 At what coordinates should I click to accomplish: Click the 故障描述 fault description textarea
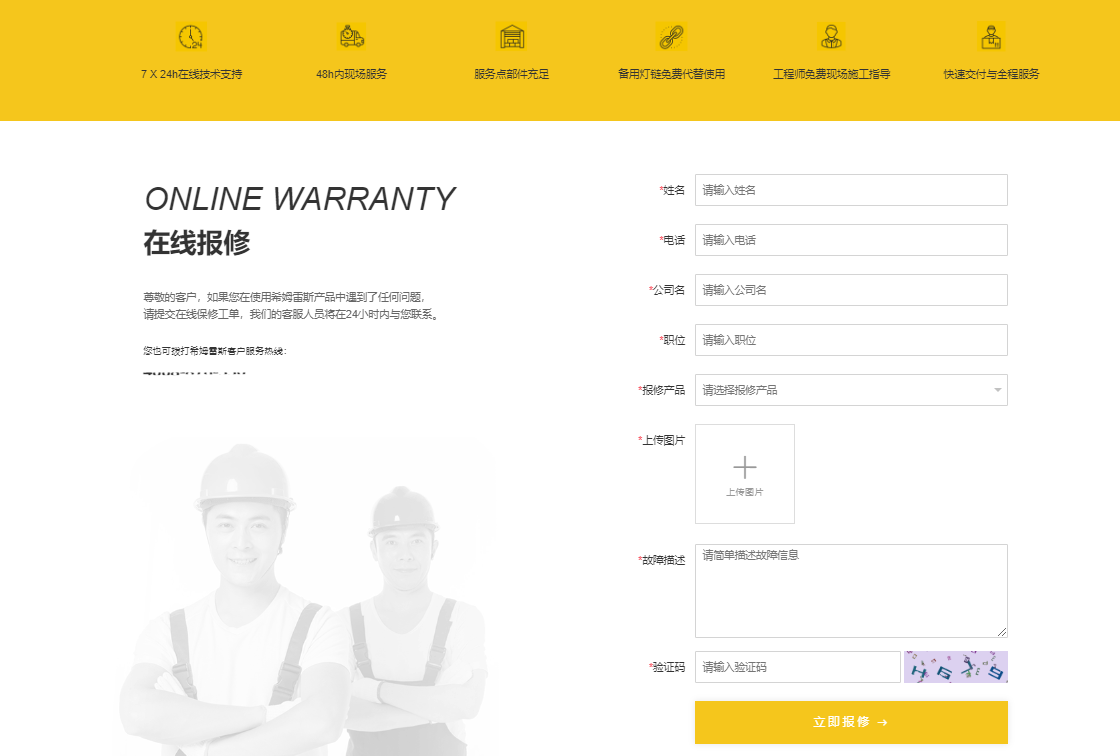pos(851,591)
